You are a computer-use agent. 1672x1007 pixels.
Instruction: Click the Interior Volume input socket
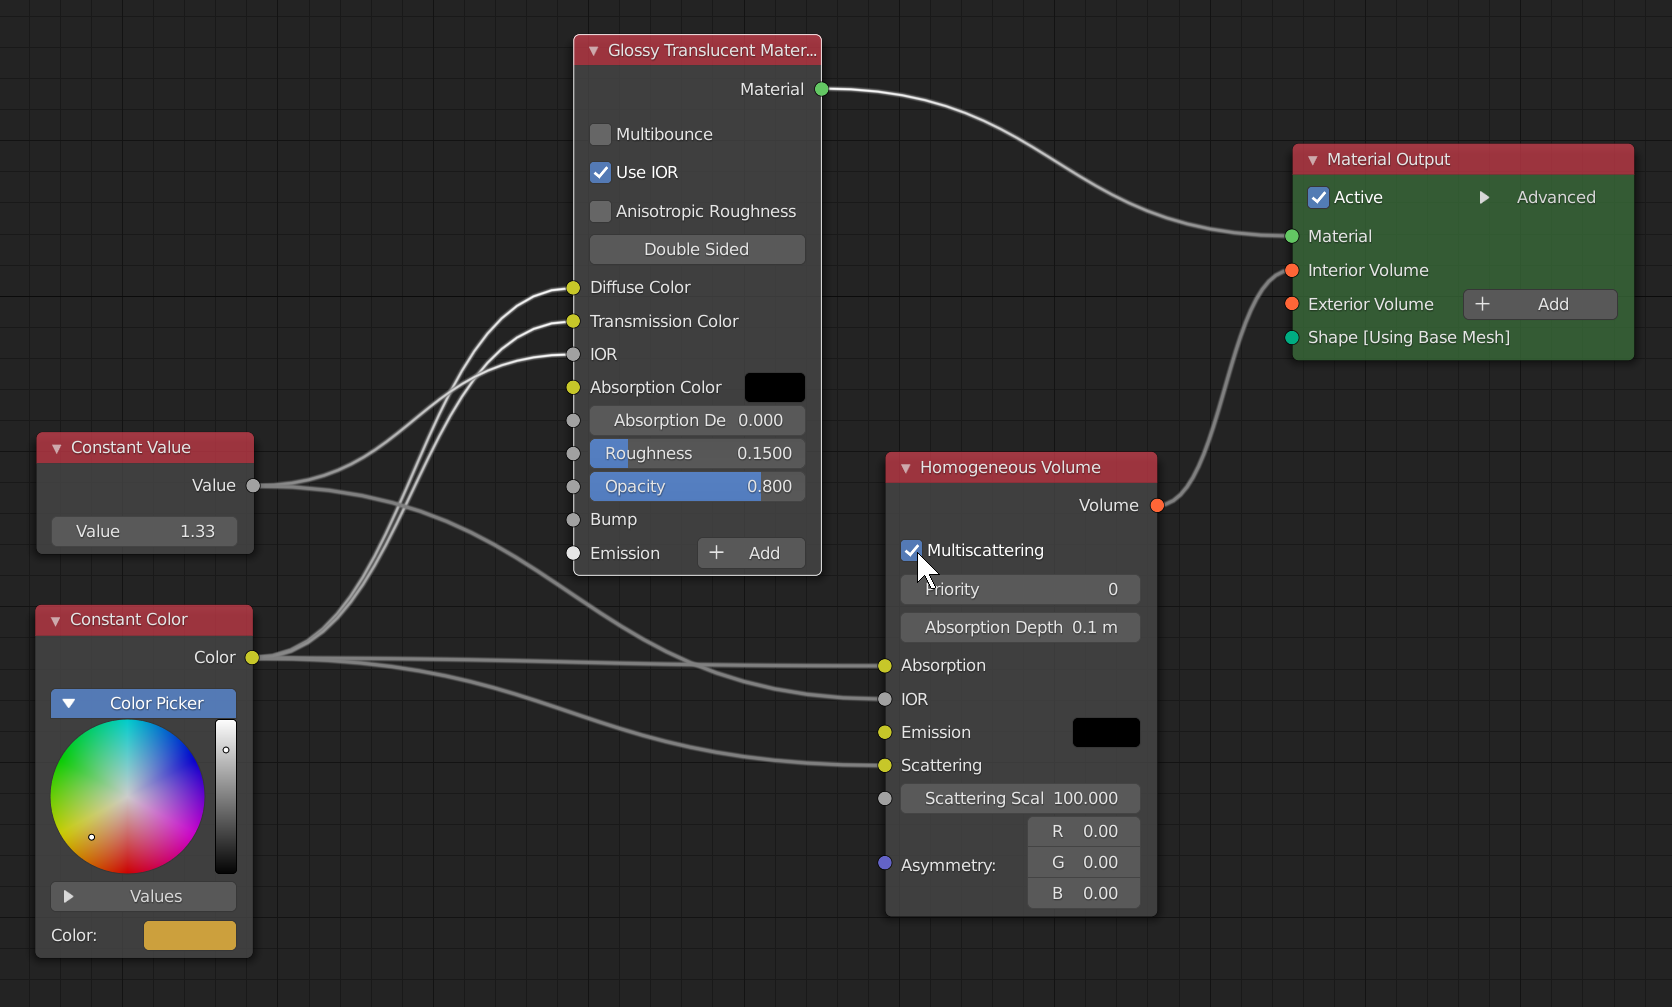pyautogui.click(x=1292, y=270)
